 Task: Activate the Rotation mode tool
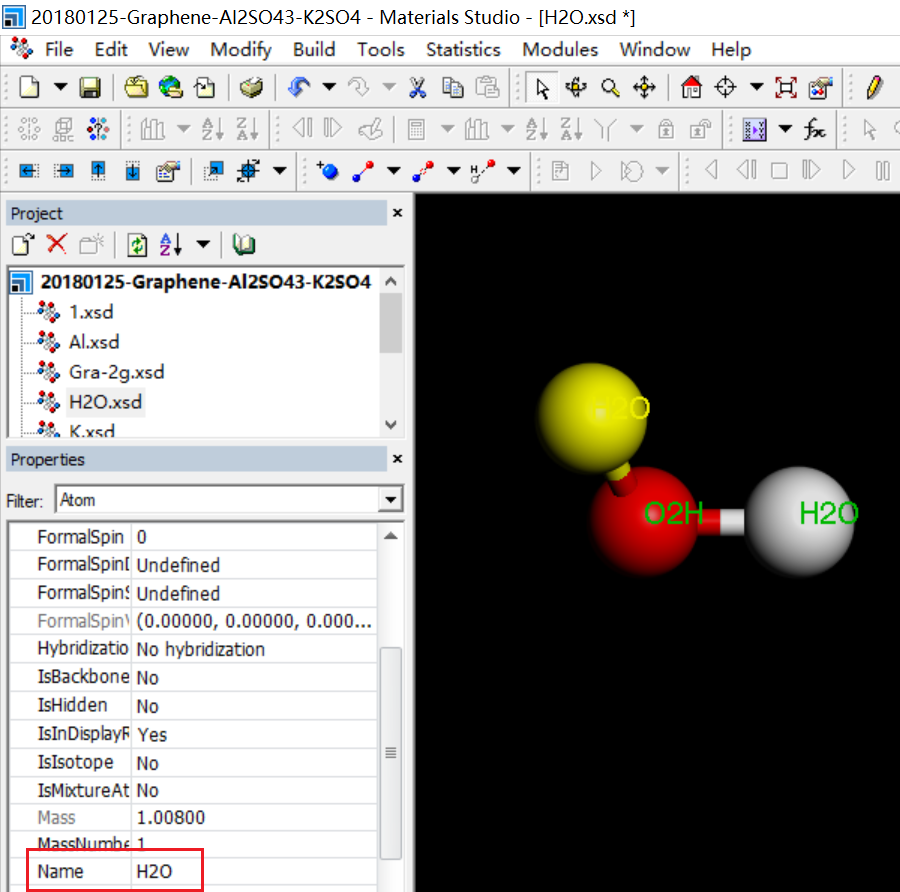click(x=576, y=87)
